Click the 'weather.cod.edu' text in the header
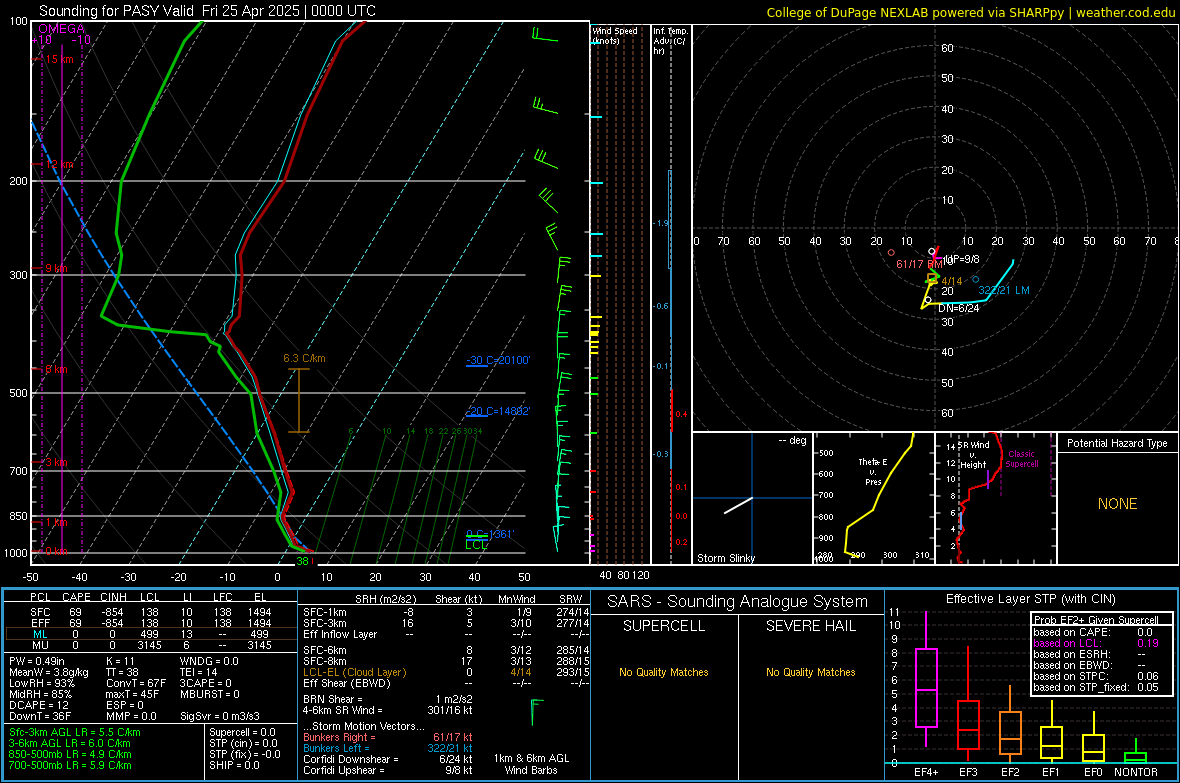 (1125, 13)
